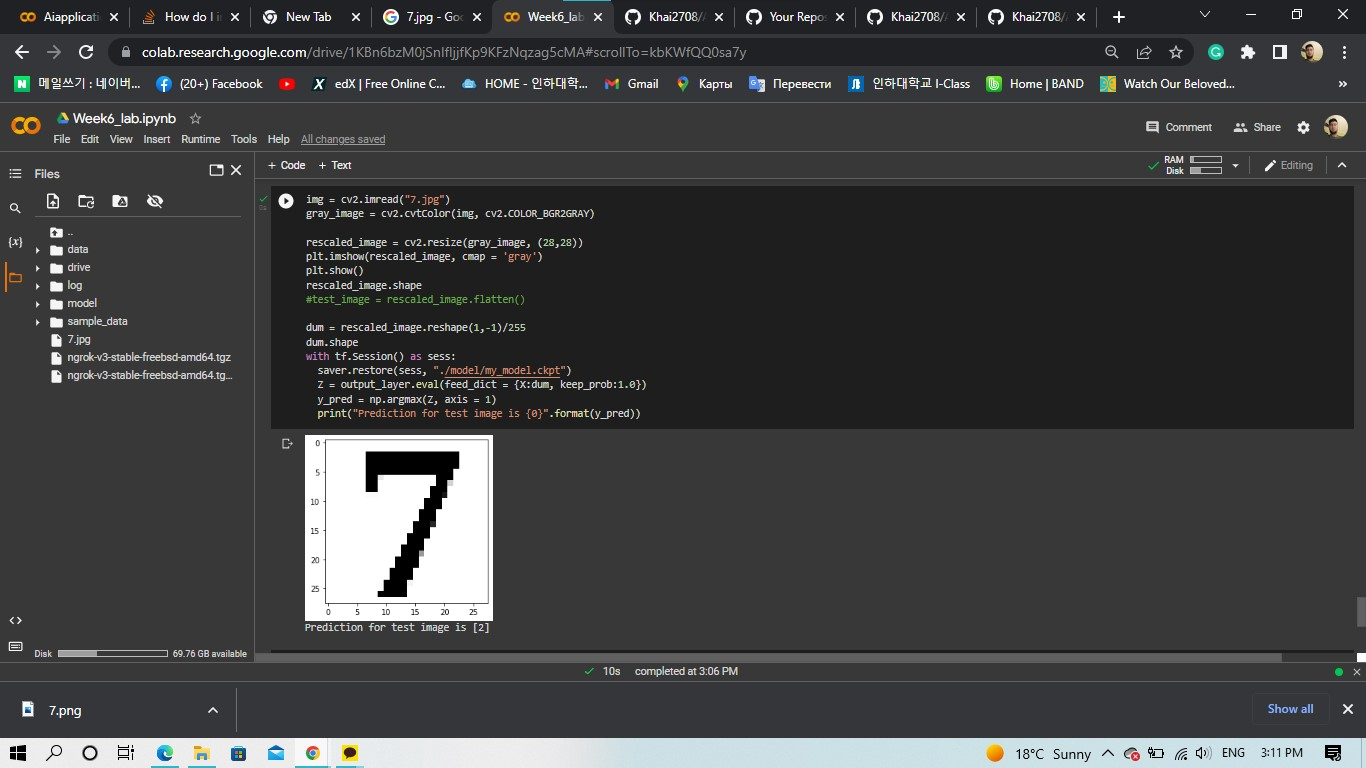Open Colab settings gear
The height and width of the screenshot is (768, 1366).
pos(1302,127)
